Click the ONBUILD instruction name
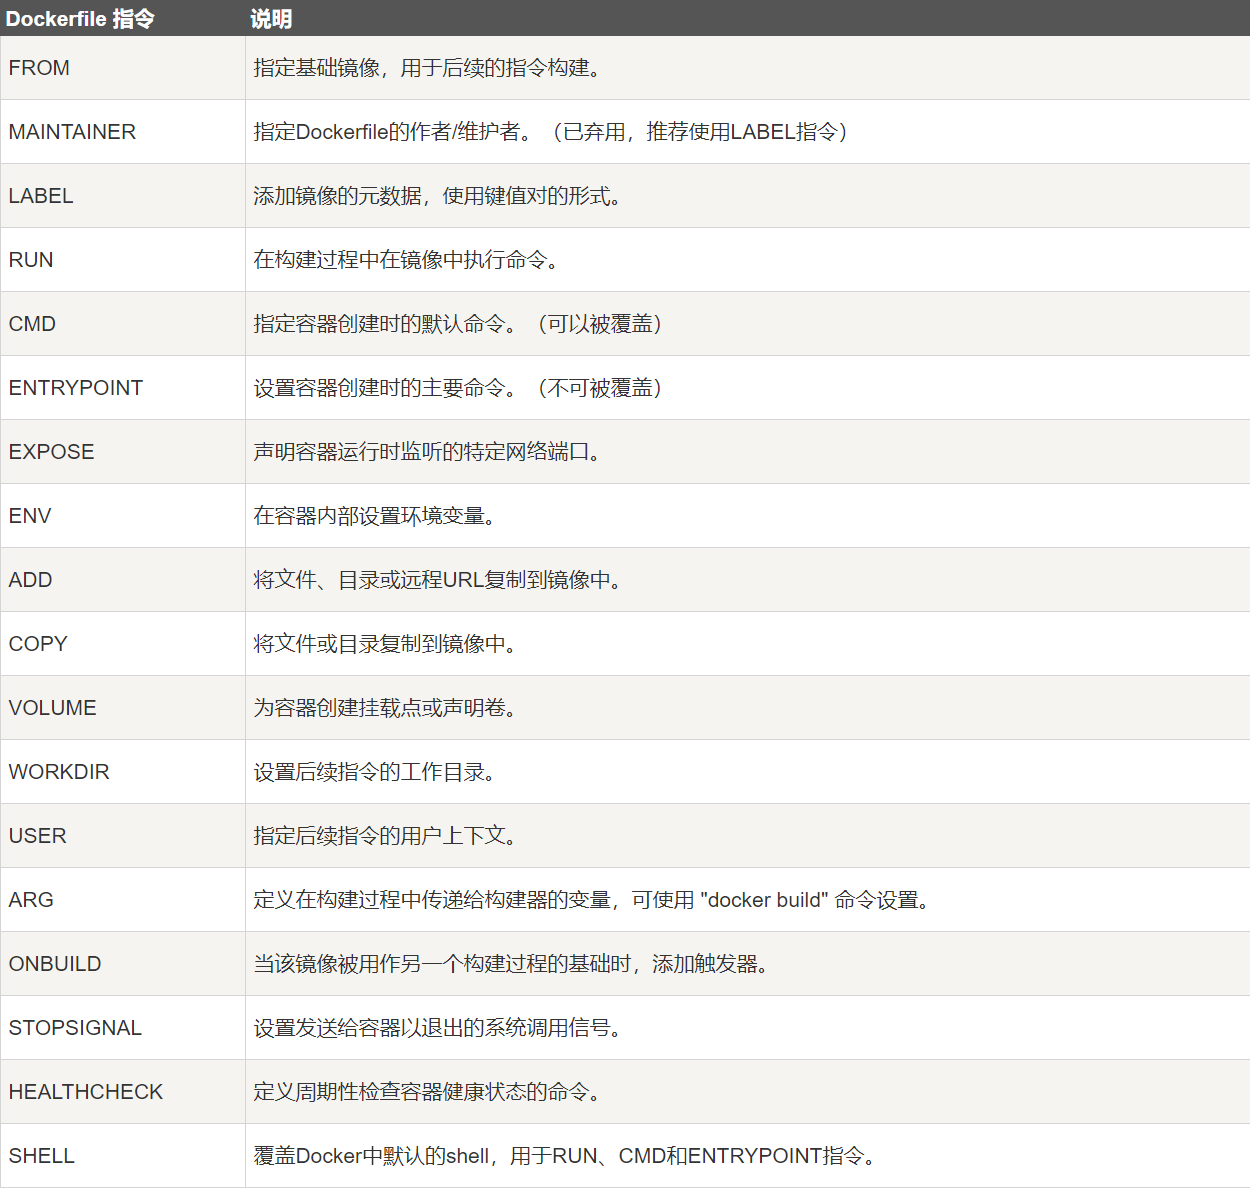Screen dimensions: 1250x1189 click(x=55, y=964)
